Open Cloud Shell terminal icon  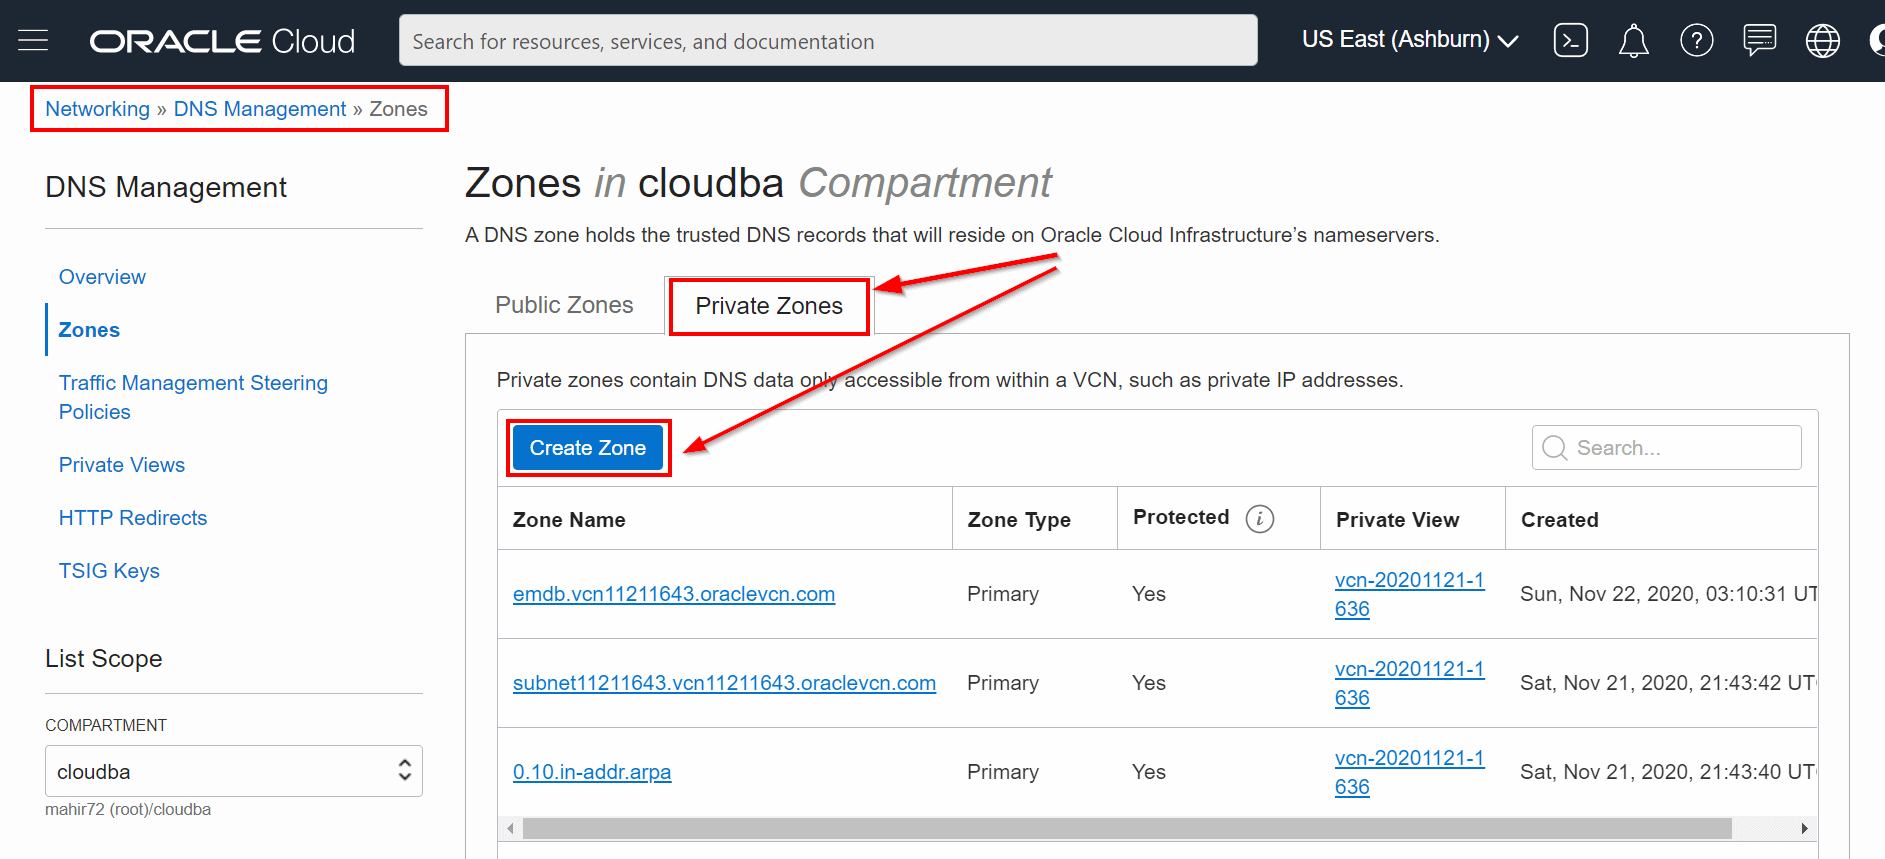pyautogui.click(x=1570, y=41)
